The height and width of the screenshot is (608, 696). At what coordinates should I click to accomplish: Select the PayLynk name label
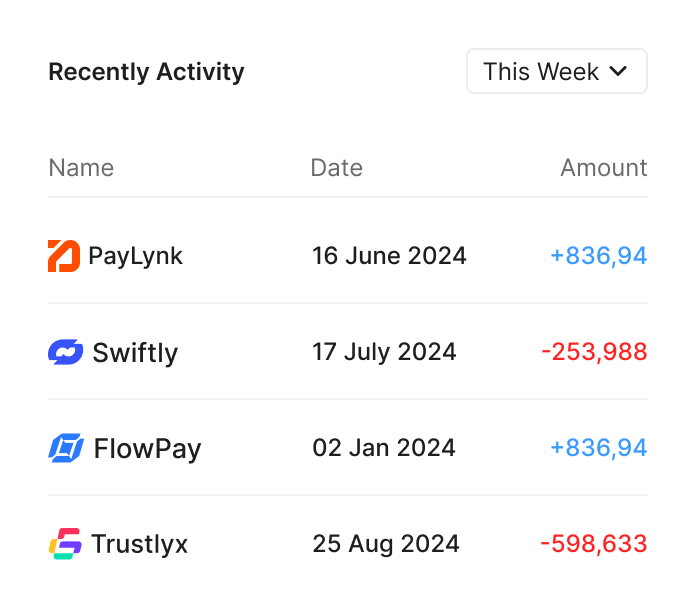[x=135, y=256]
